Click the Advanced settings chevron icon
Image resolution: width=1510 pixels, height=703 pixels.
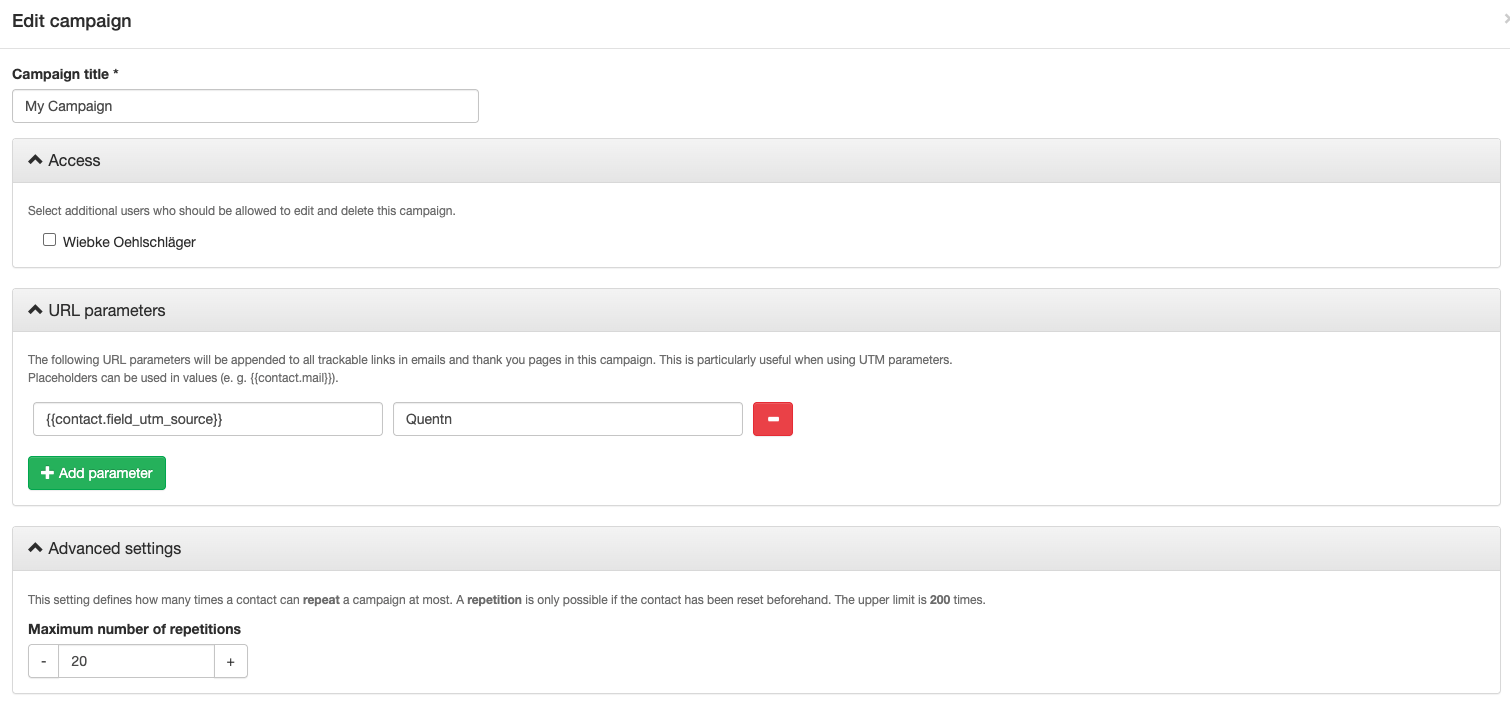35,548
